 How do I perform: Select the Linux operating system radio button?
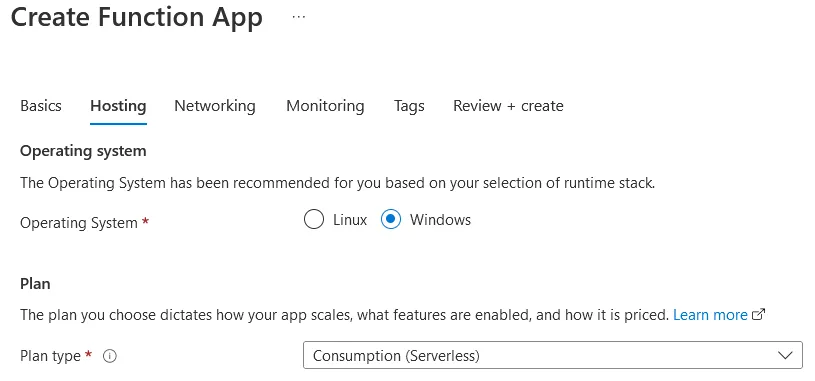point(314,219)
